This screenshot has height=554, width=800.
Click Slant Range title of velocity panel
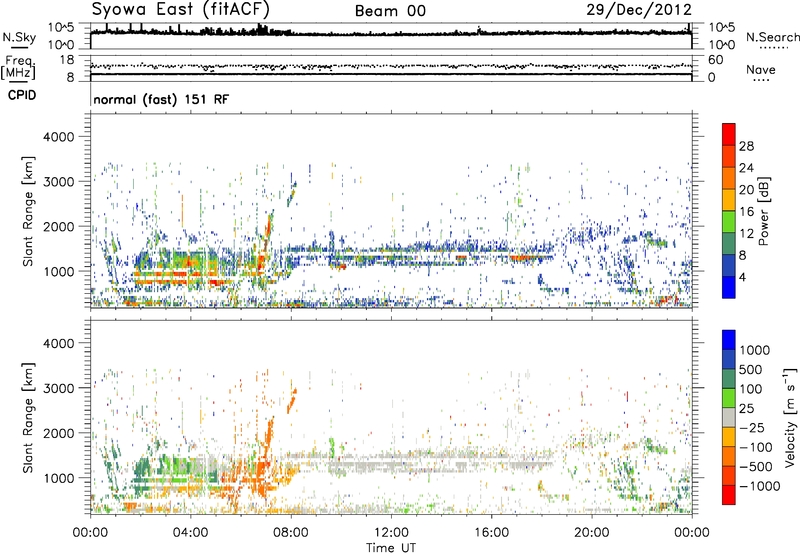coord(28,417)
